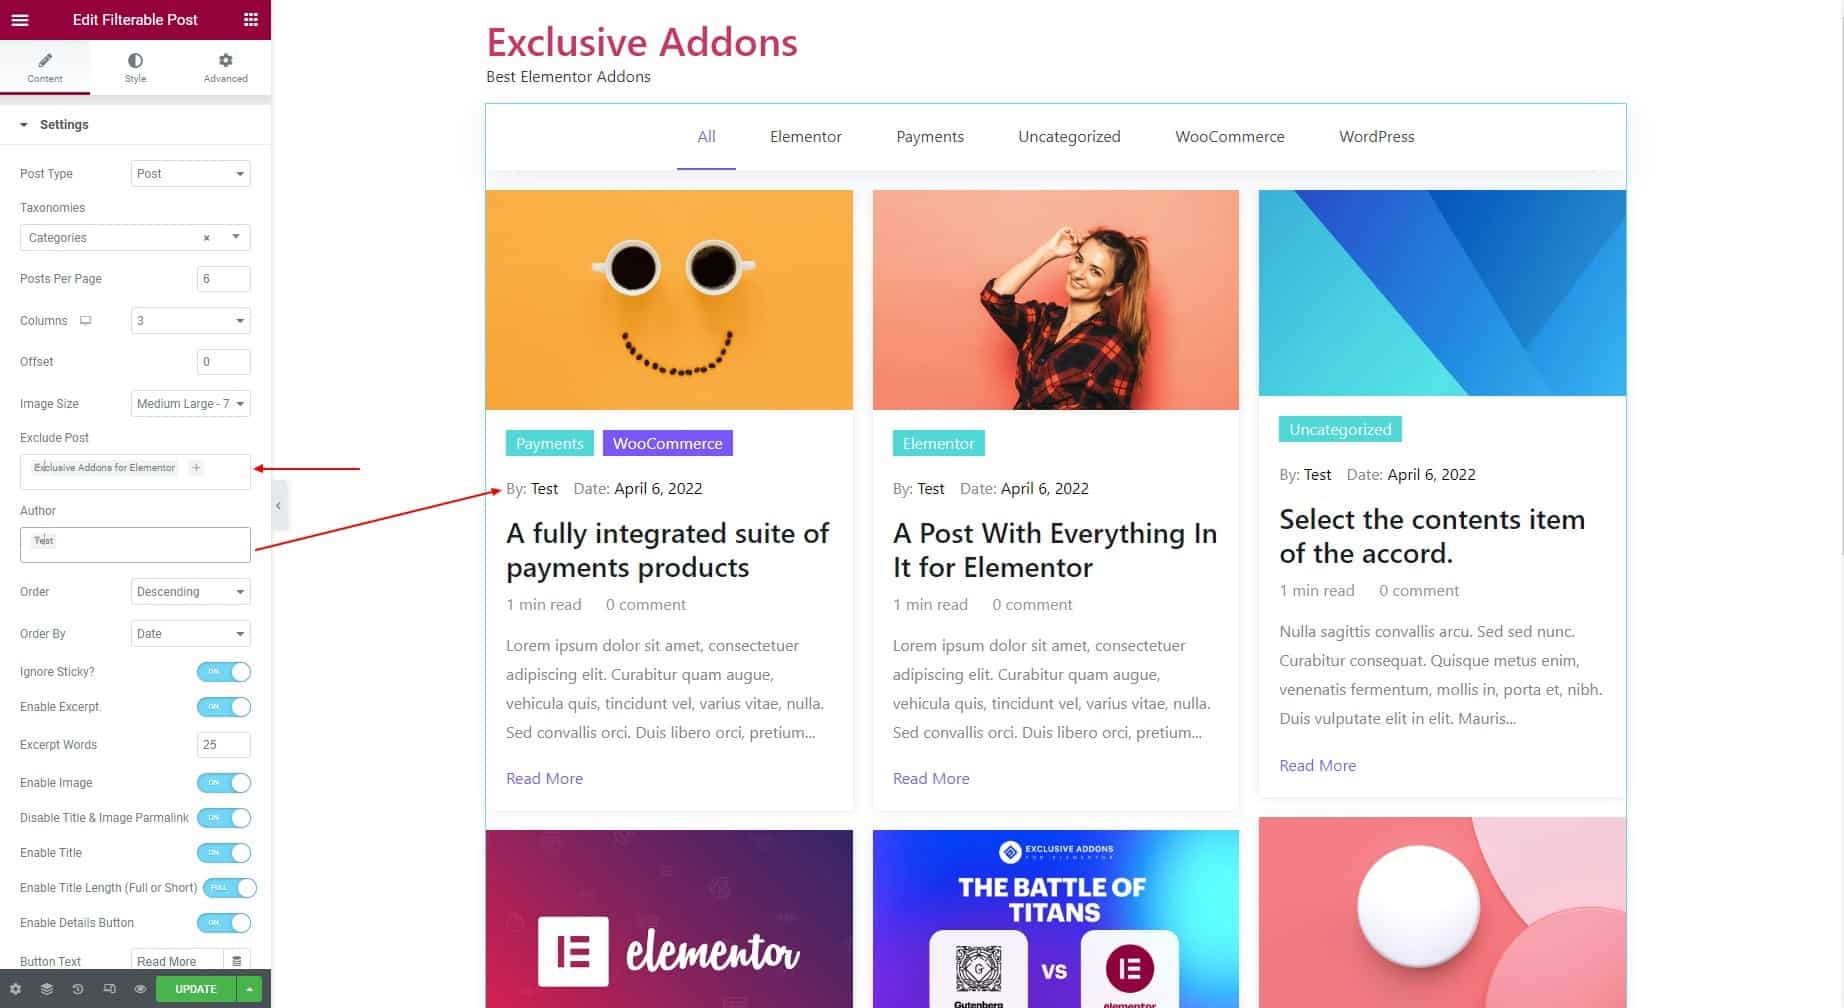Select the WooCommerce filter tab
This screenshot has height=1008, width=1844.
[1229, 137]
